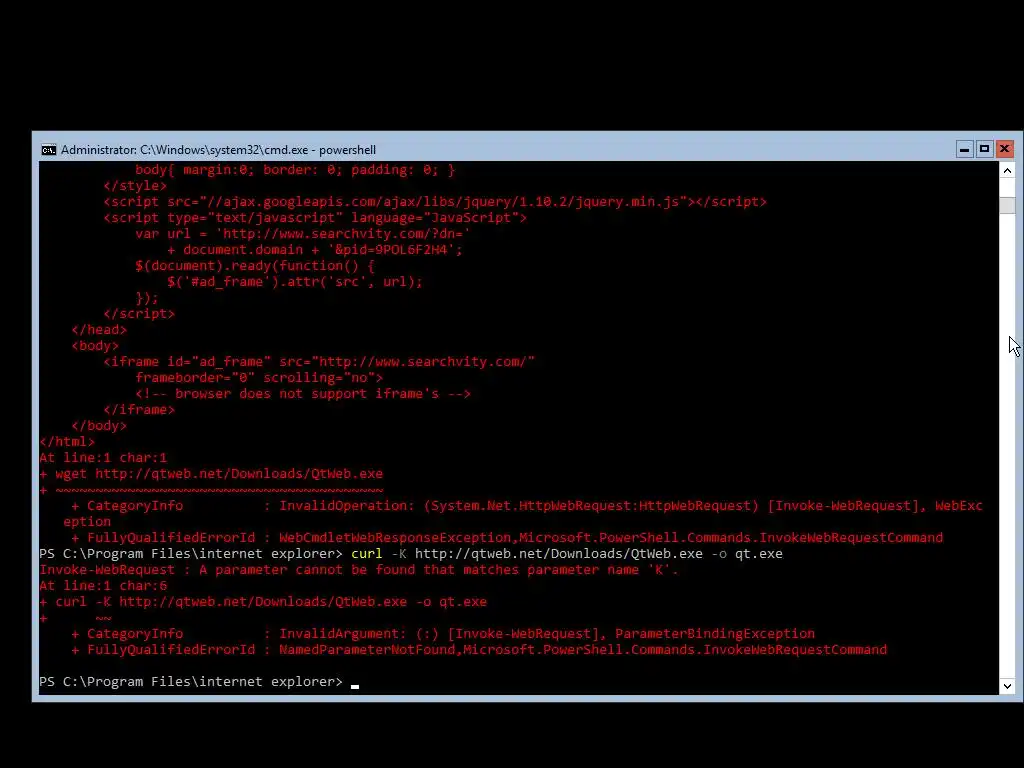Click the jquery.min.js script src line
The height and width of the screenshot is (768, 1024).
click(x=435, y=202)
